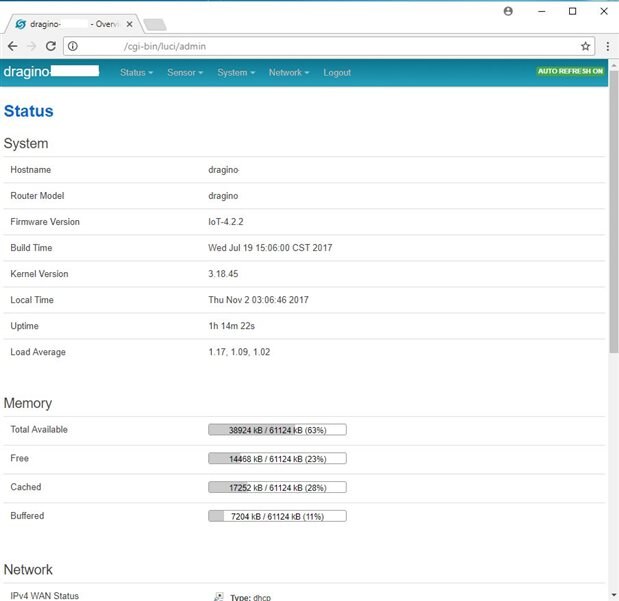619x601 pixels.
Task: Click the Buffered memory progress bar
Action: 277,516
